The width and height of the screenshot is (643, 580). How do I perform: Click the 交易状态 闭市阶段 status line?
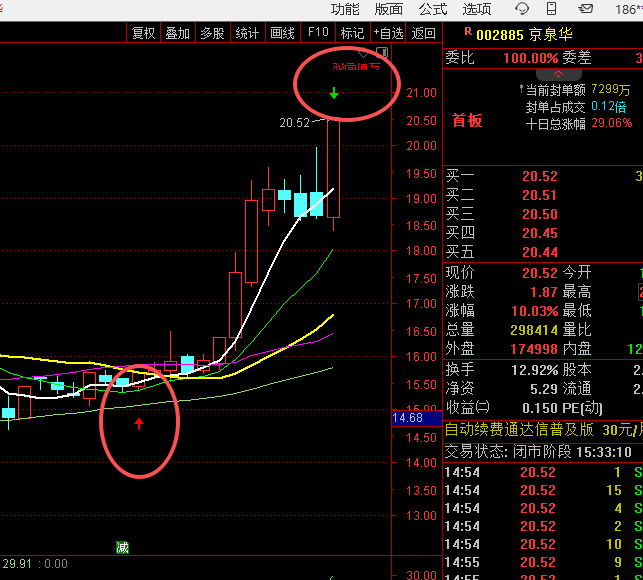[538, 452]
